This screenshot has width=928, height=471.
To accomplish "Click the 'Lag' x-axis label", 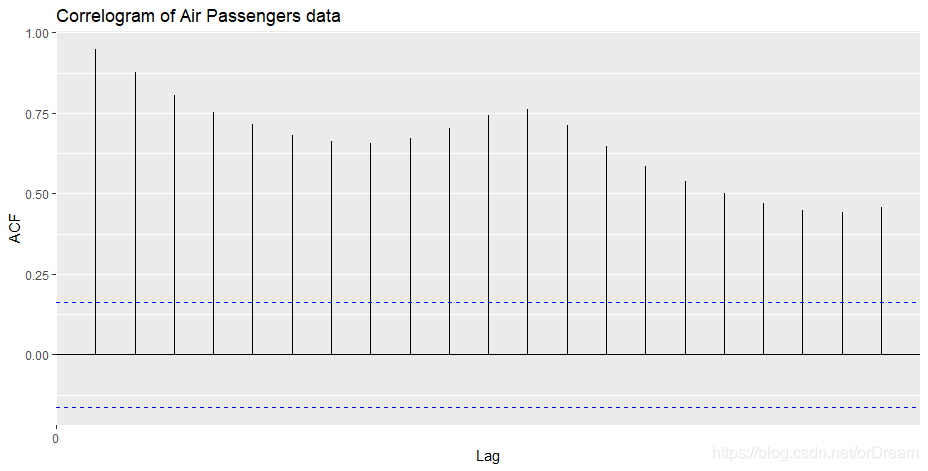I will 488,456.
